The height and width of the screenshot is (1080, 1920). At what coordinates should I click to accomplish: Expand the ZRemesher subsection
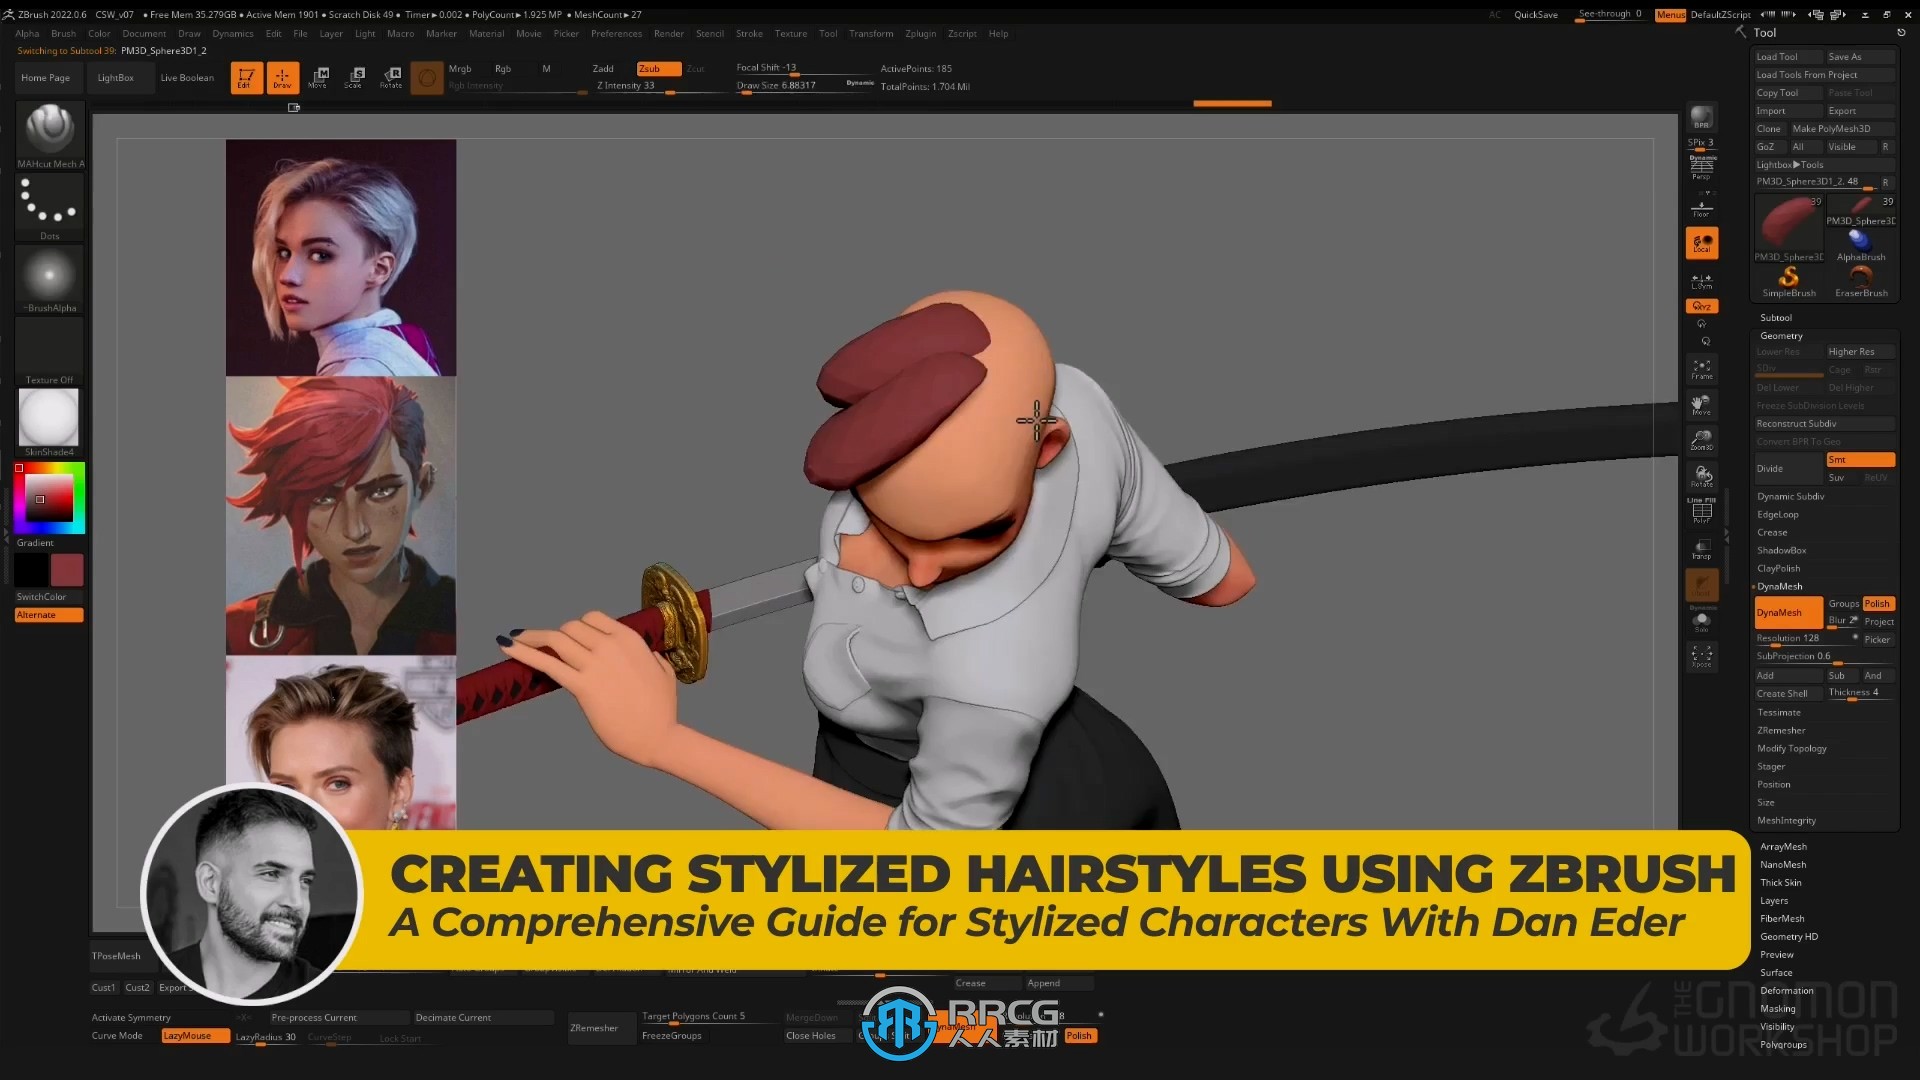coord(1781,731)
